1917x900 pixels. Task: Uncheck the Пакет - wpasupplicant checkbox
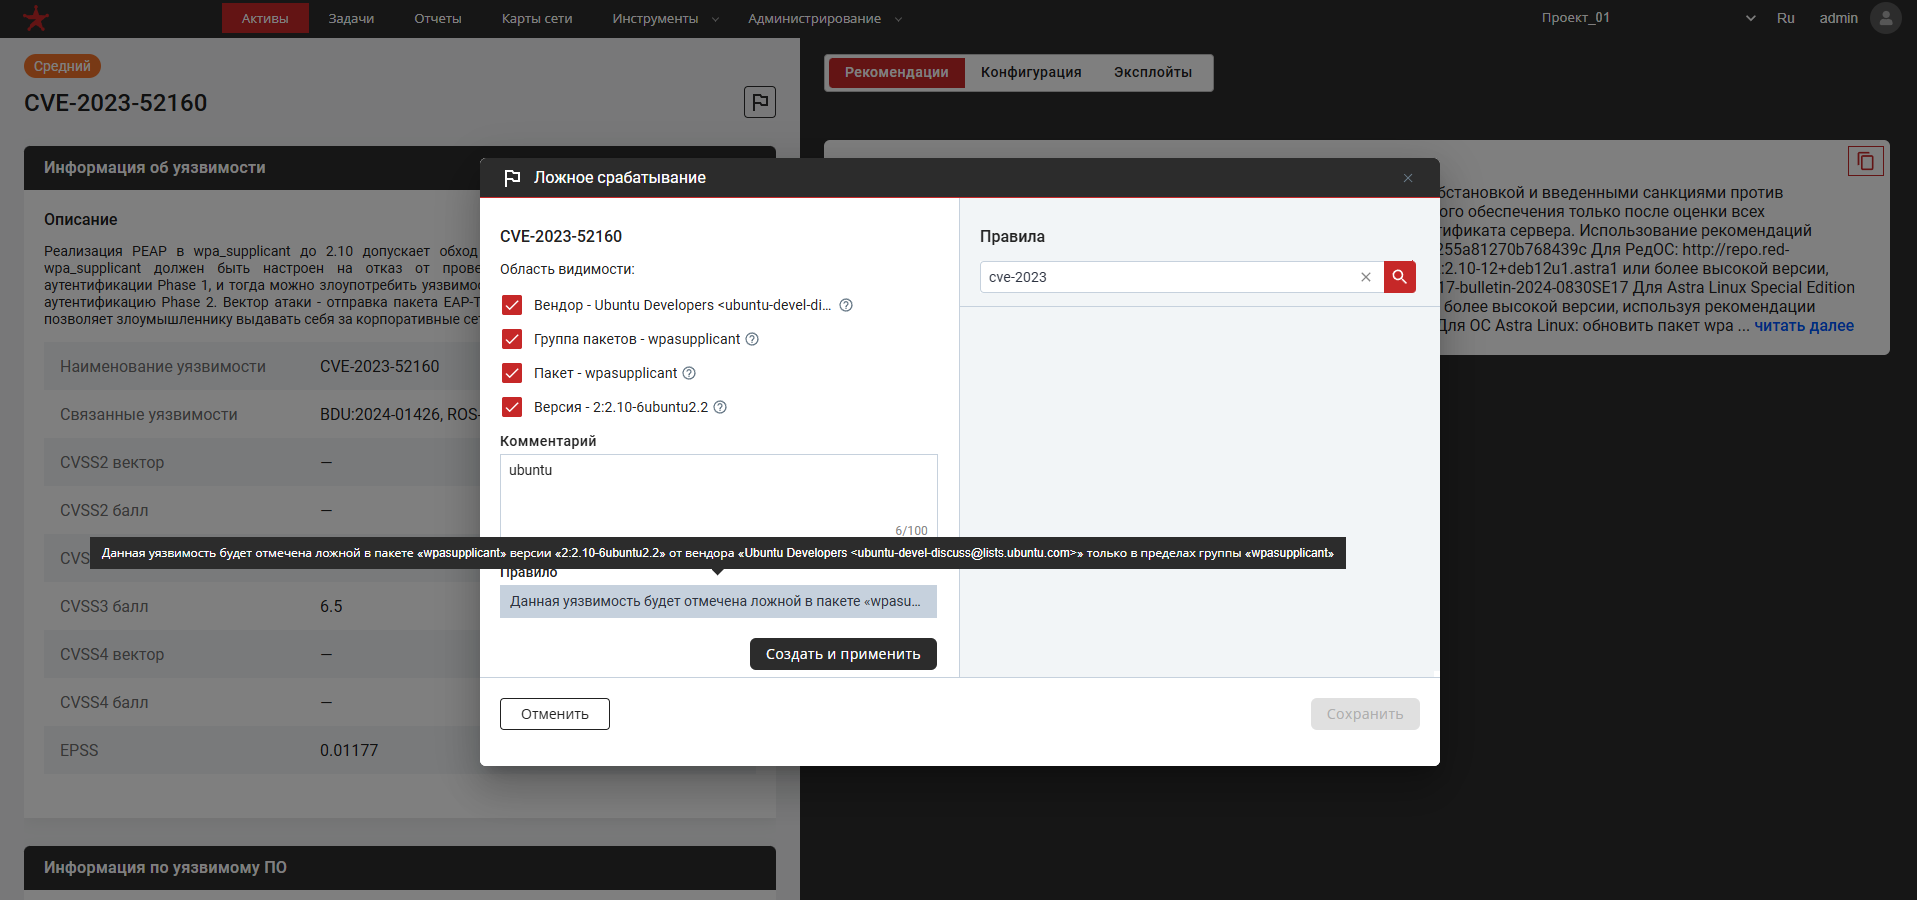512,373
